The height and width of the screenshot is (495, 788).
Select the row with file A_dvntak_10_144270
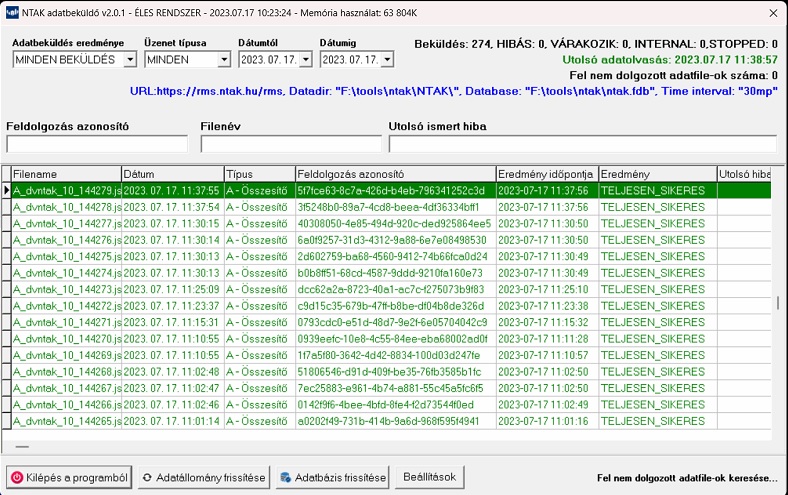(66, 339)
